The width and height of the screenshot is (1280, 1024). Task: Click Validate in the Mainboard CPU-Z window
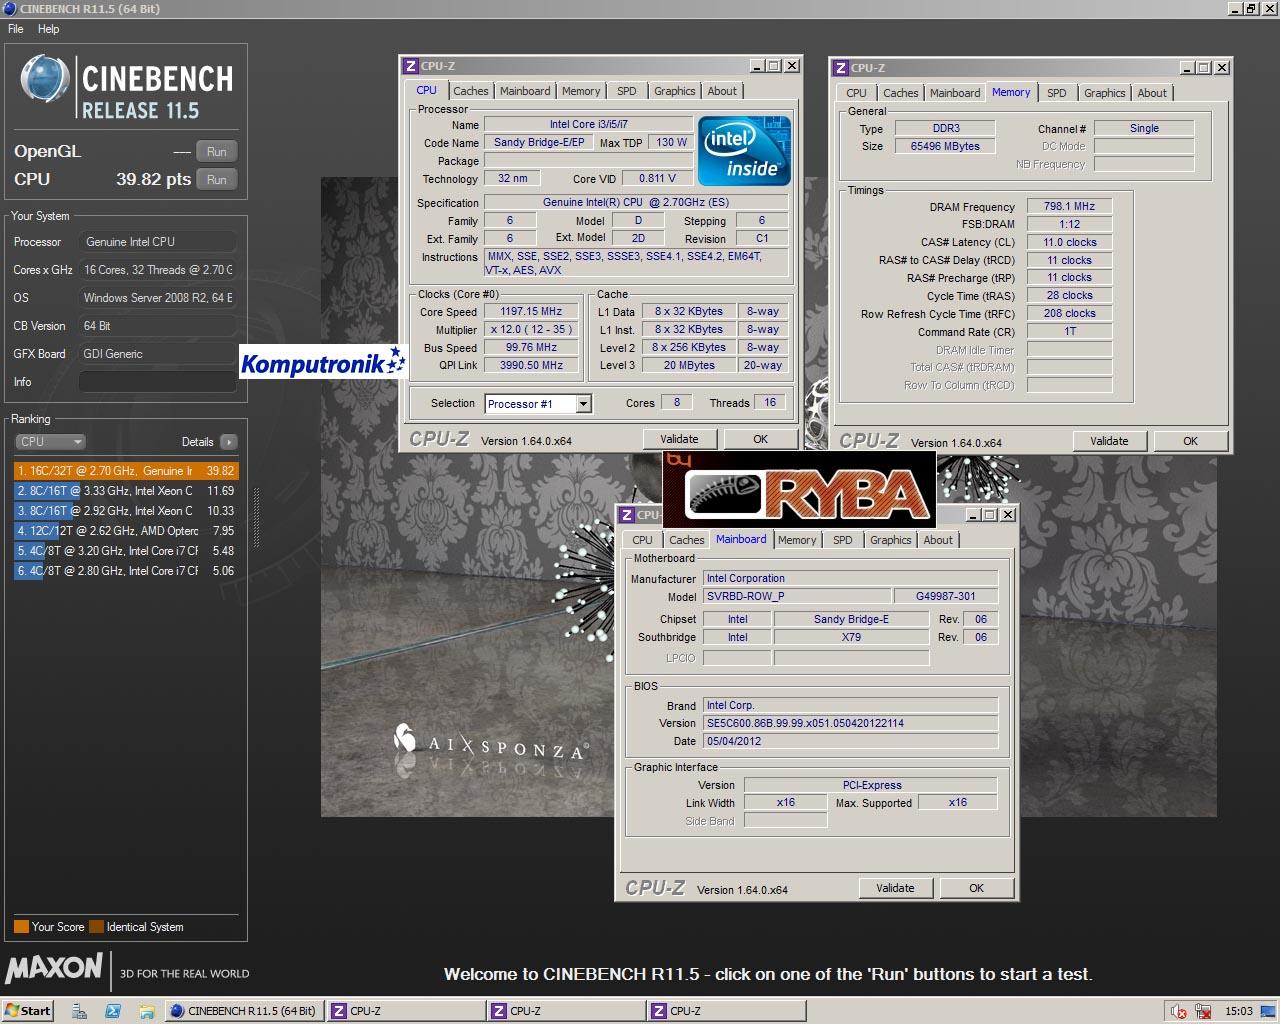[895, 888]
